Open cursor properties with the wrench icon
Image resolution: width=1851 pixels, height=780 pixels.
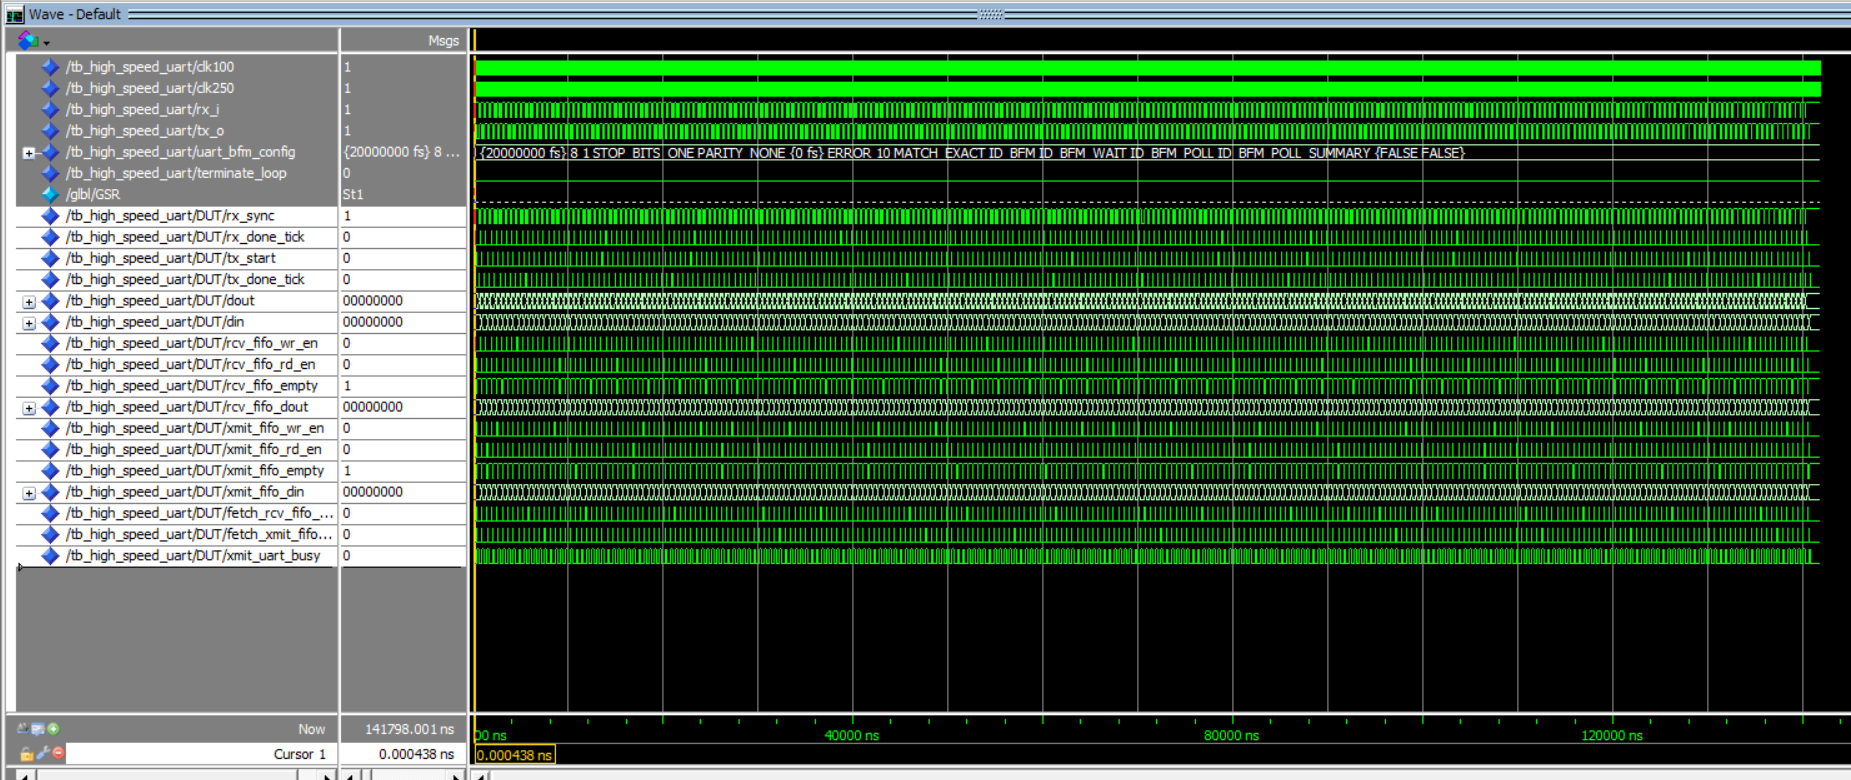(42, 753)
